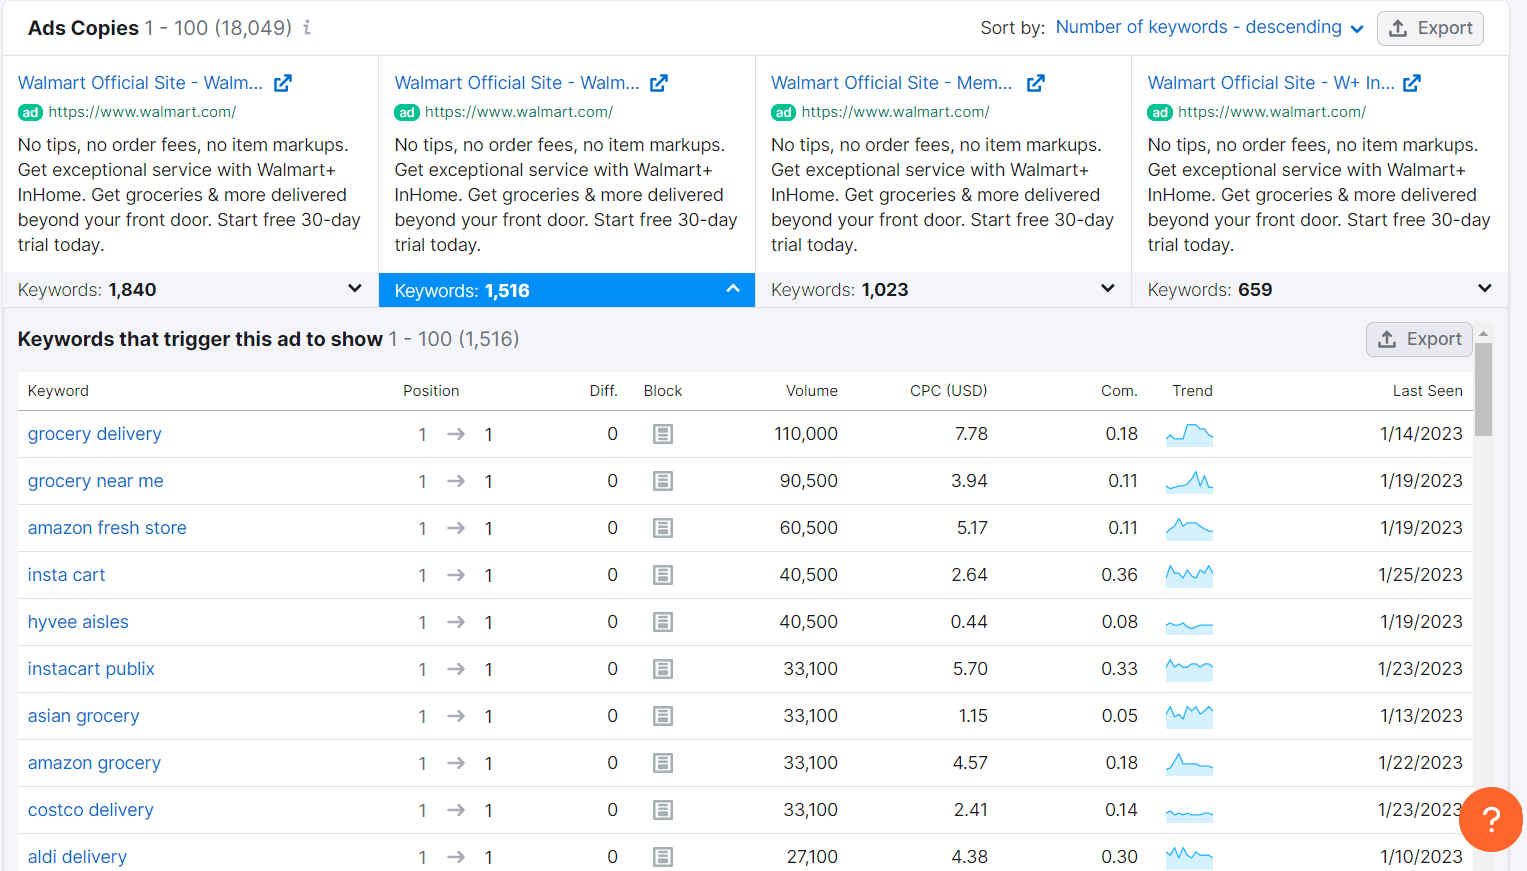Click the trend sparkline for grocery delivery
The height and width of the screenshot is (871, 1527).
click(x=1189, y=434)
